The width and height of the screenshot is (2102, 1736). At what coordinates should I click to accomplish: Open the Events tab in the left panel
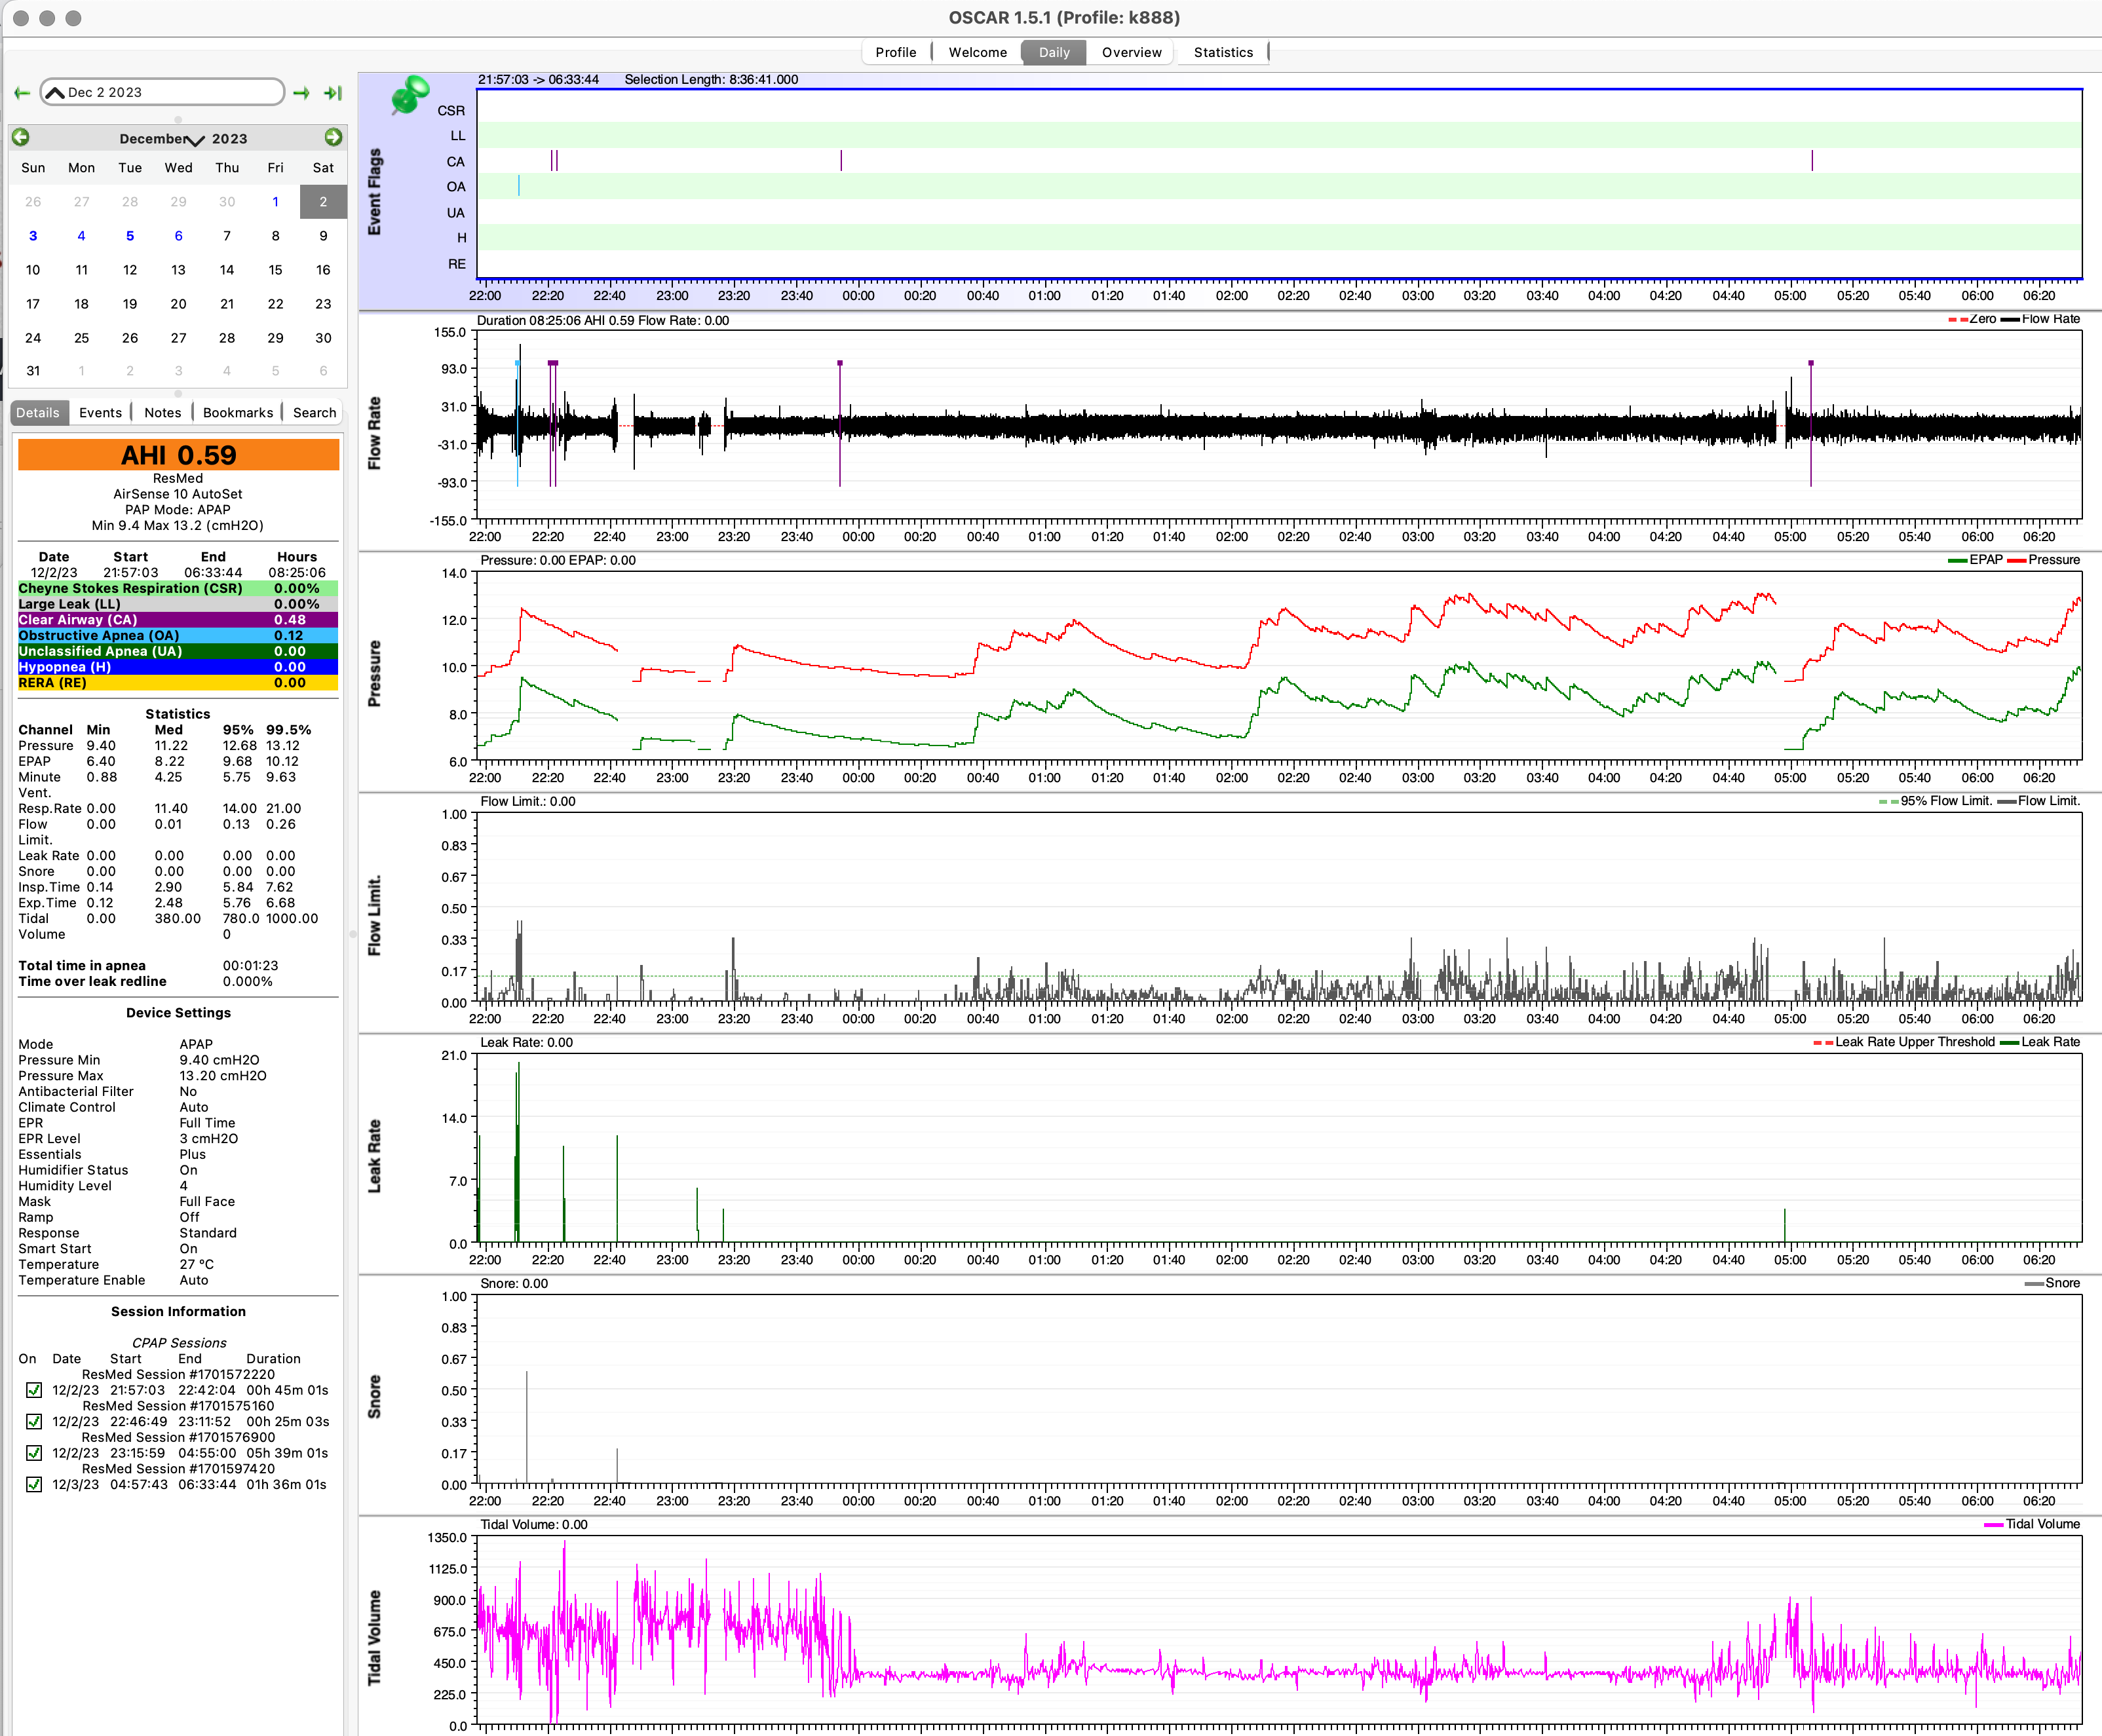(x=100, y=413)
